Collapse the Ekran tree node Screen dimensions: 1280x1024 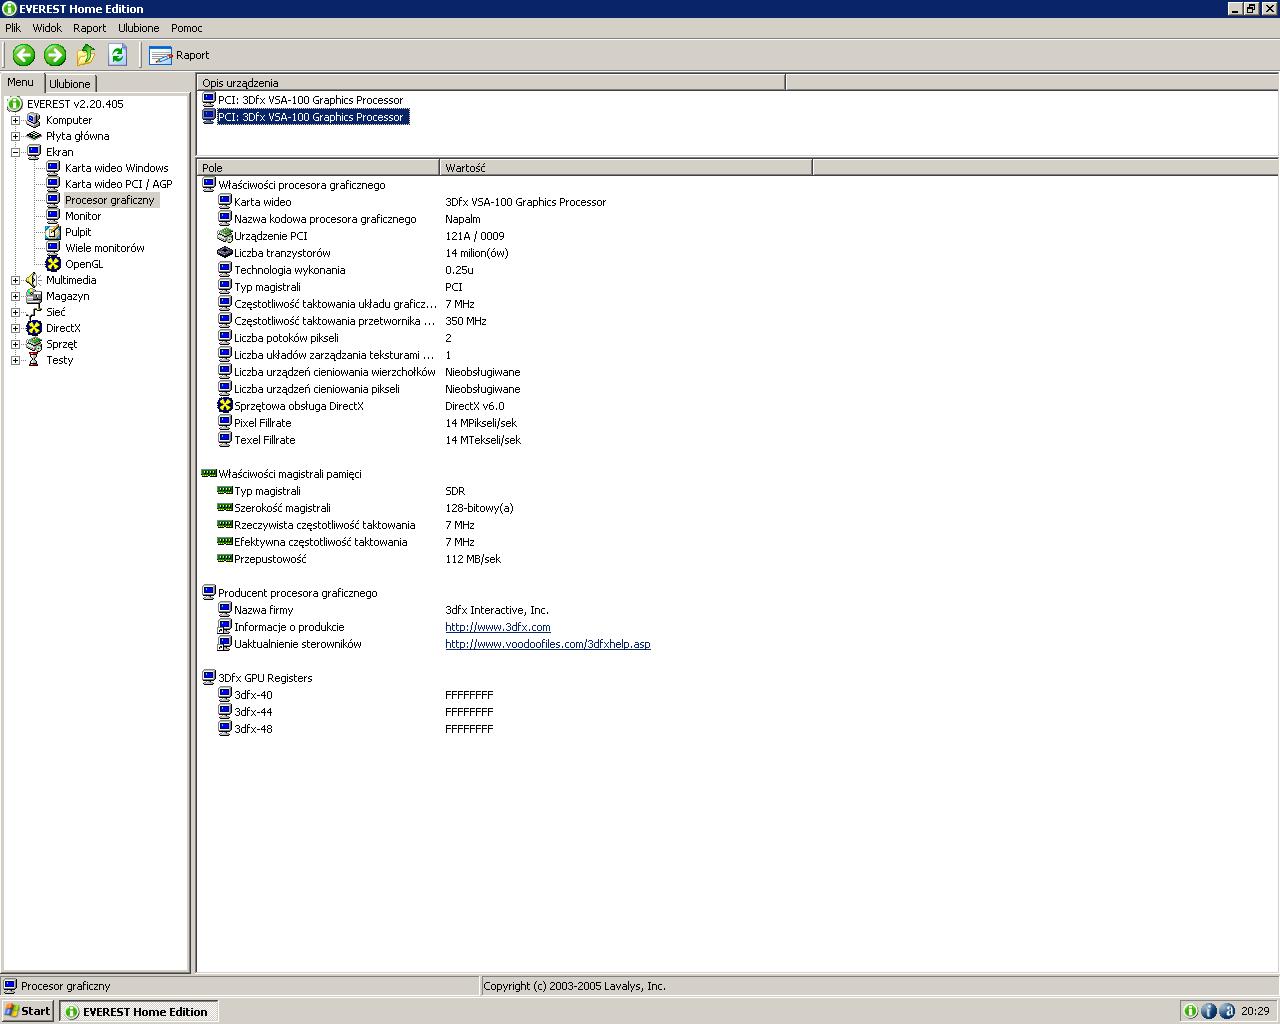tap(16, 152)
